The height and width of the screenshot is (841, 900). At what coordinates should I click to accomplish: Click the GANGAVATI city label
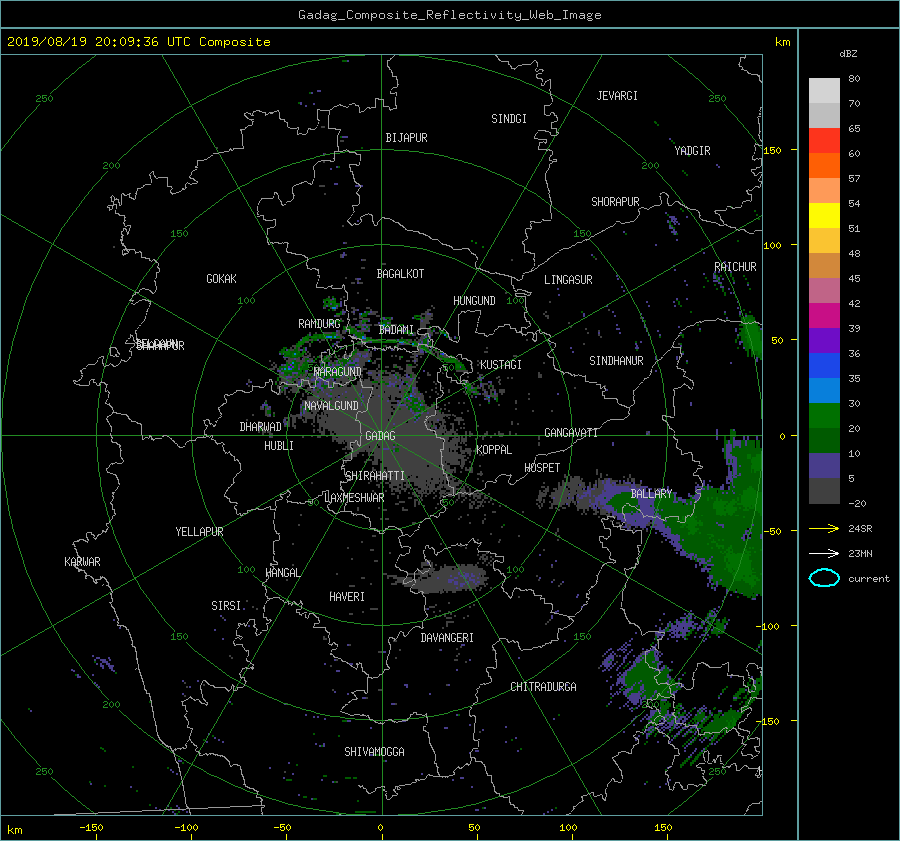(571, 433)
